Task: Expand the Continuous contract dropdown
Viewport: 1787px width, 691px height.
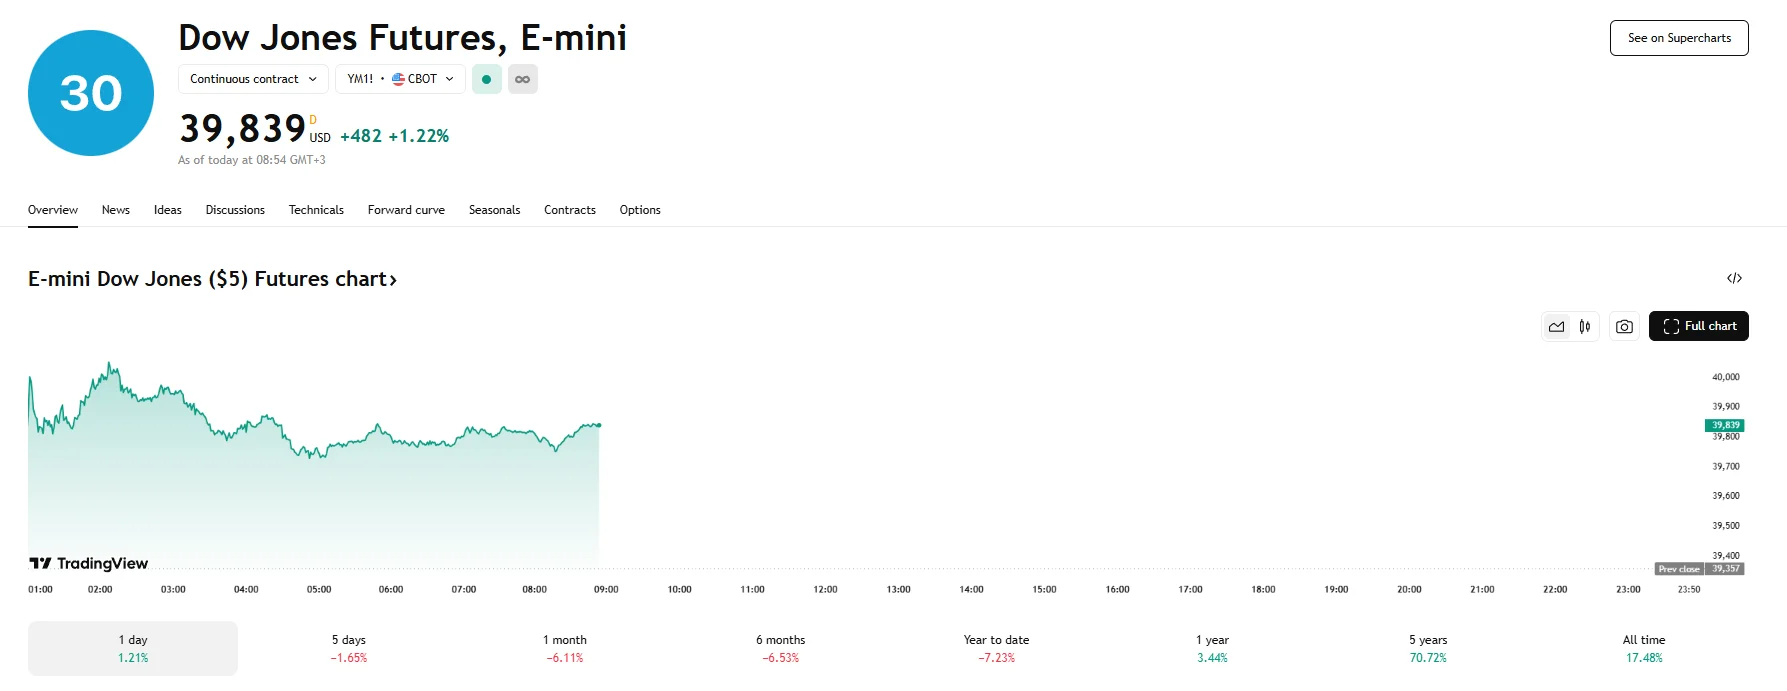Action: 253,79
